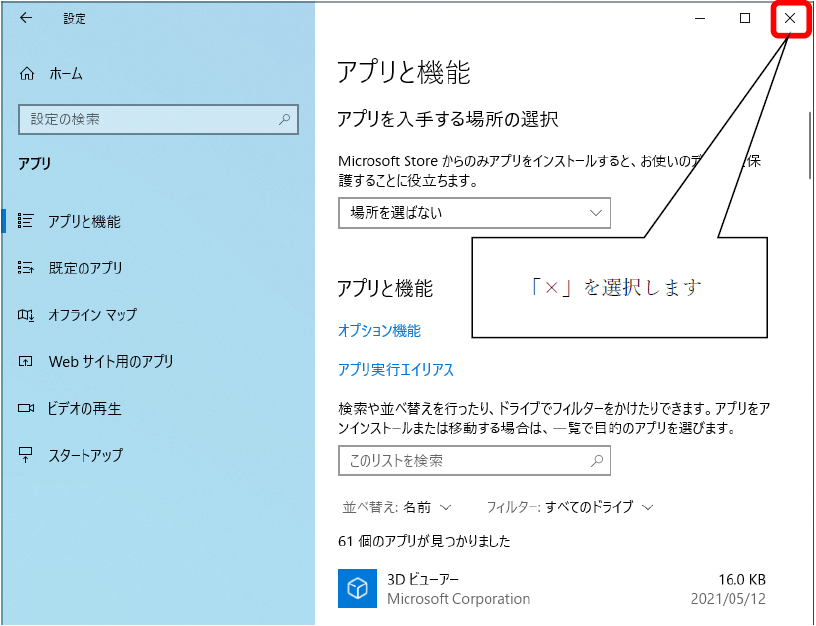Click the Web サイト用のアプリ sidebar icon

coord(27,362)
